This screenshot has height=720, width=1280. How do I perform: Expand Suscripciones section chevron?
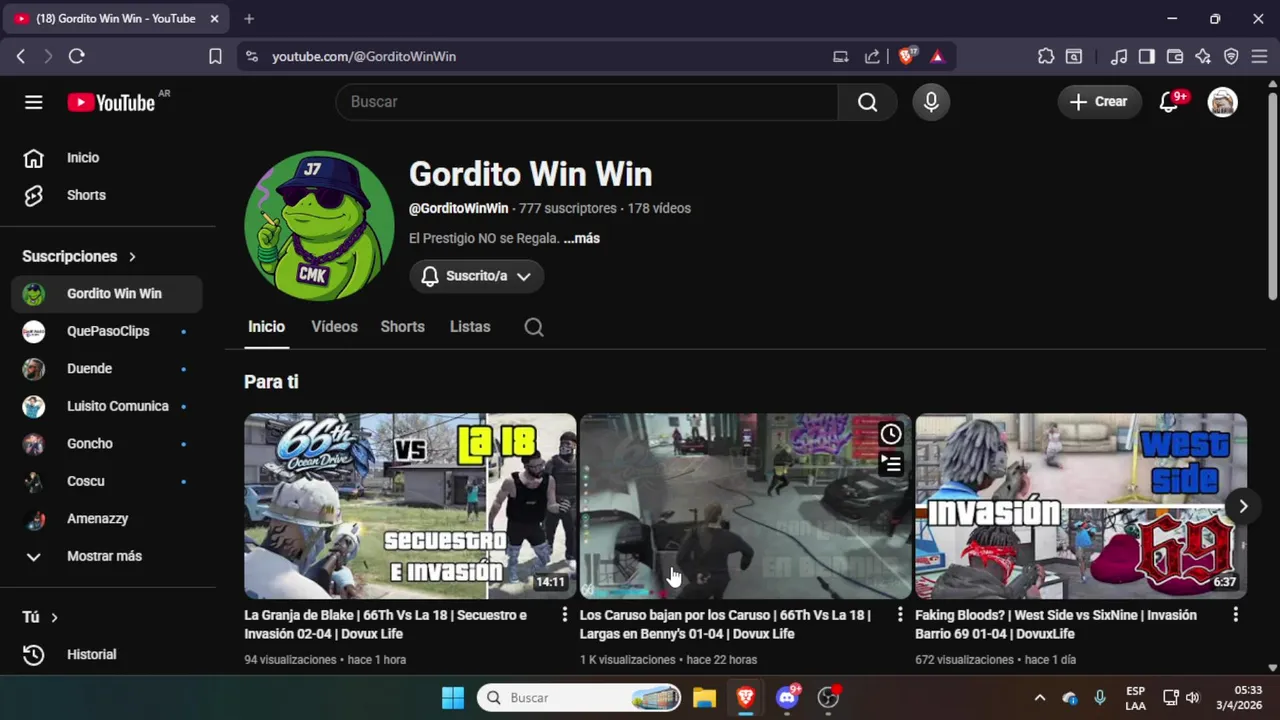[132, 257]
